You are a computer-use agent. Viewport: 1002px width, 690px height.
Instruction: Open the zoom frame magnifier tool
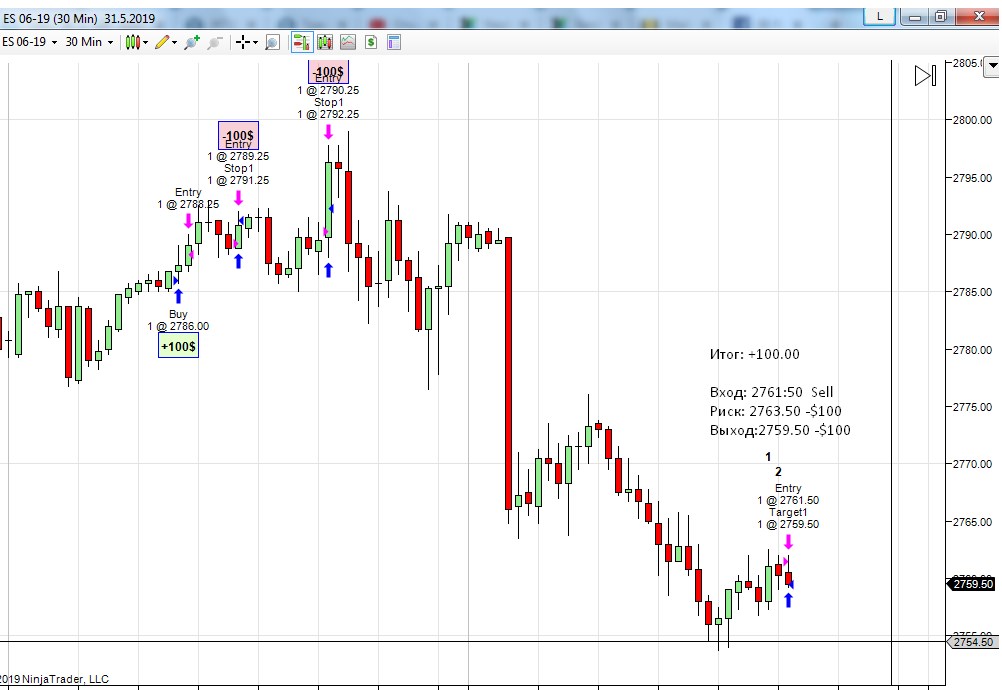coord(272,43)
